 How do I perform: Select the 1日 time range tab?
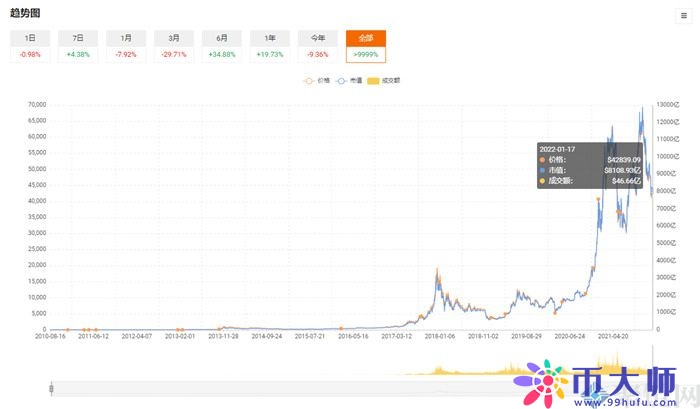pyautogui.click(x=29, y=46)
